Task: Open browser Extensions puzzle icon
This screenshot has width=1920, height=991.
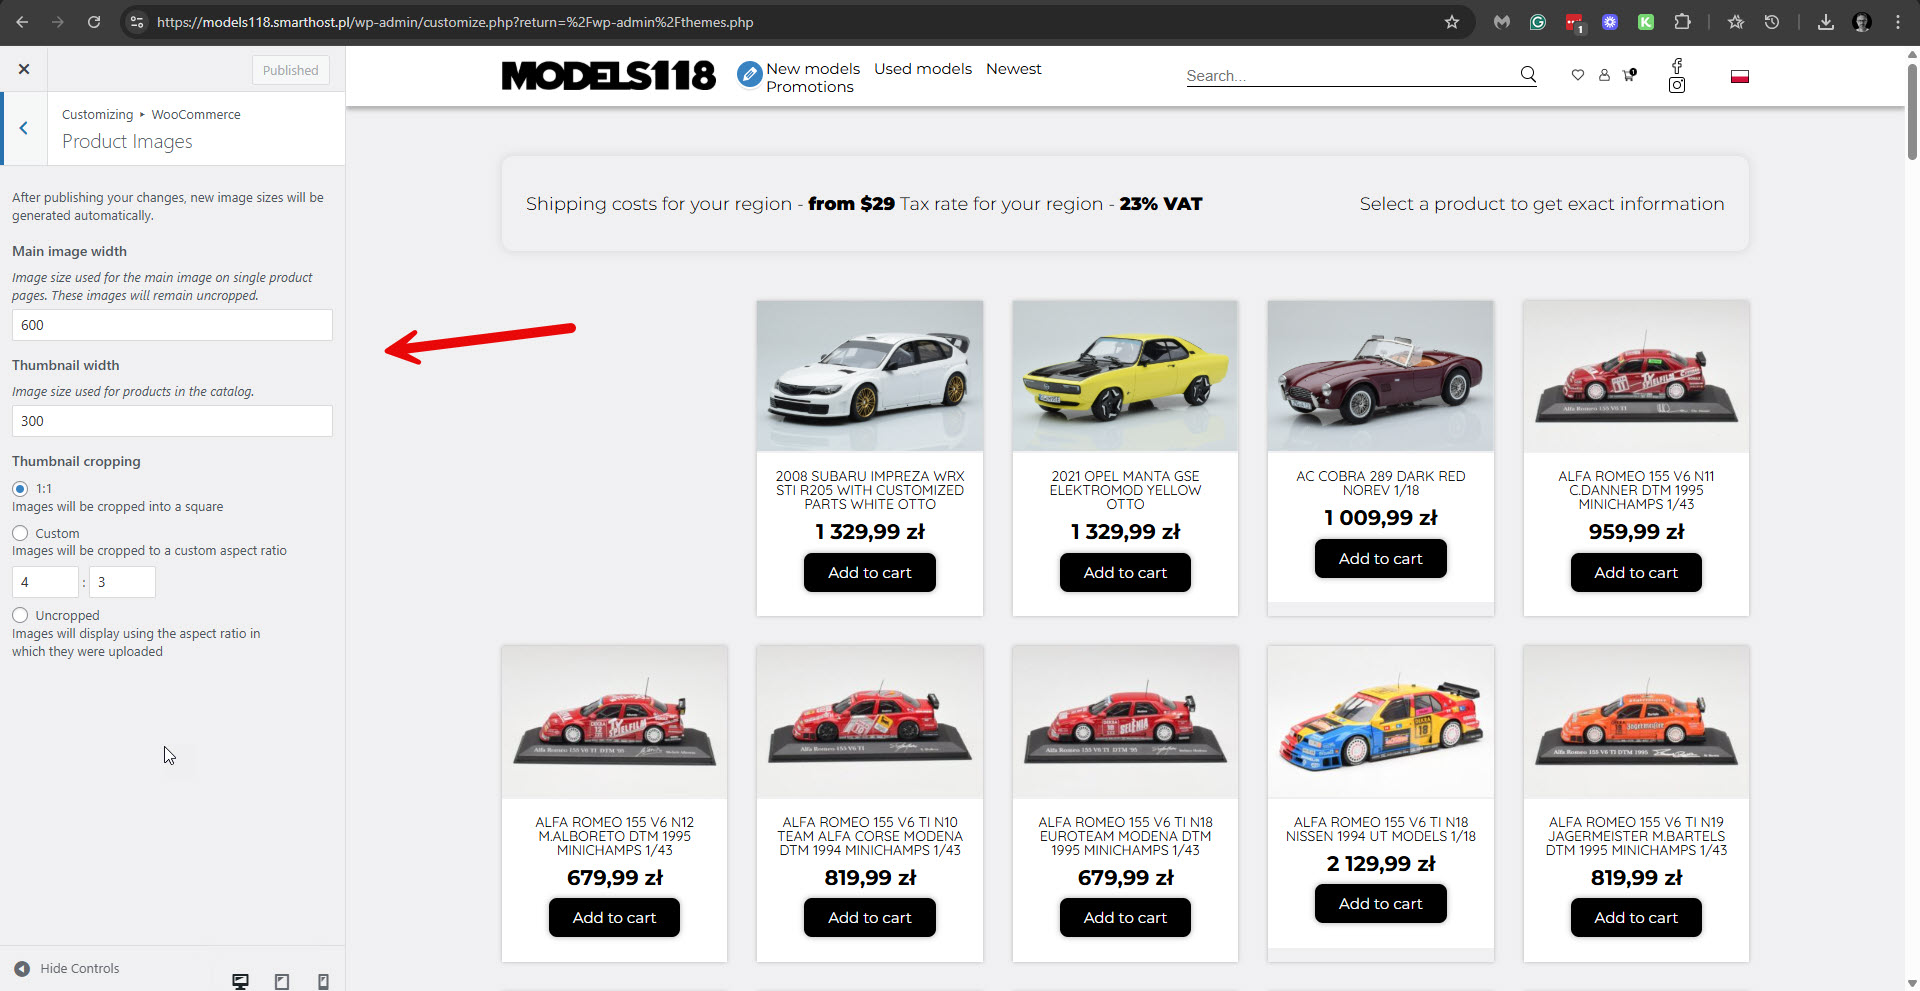Action: tap(1683, 22)
